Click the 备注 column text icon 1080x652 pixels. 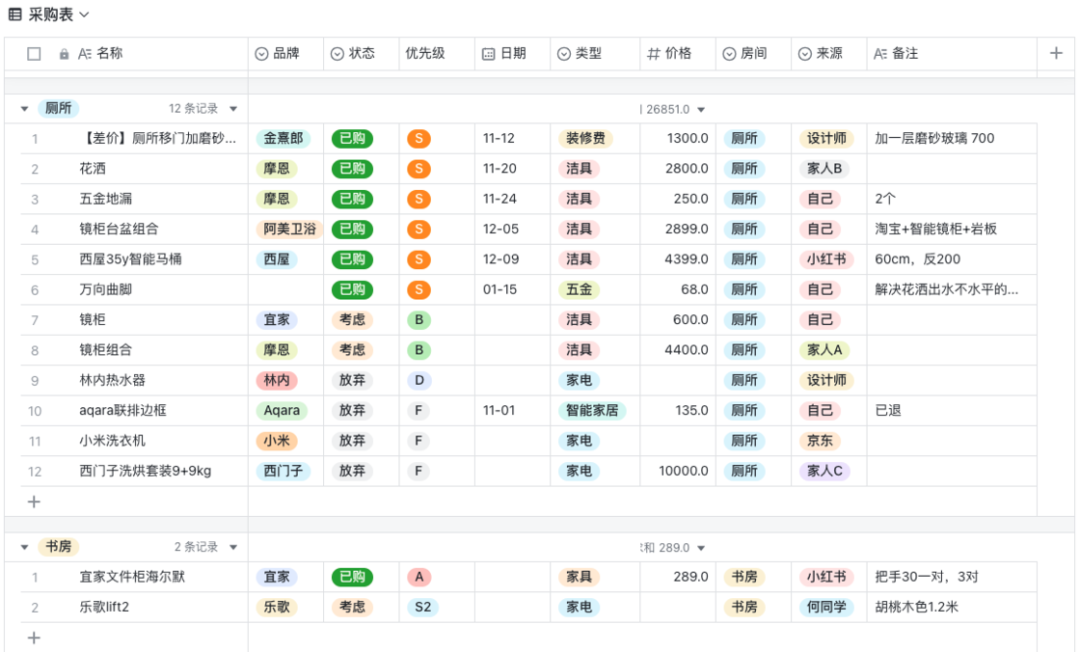click(880, 54)
